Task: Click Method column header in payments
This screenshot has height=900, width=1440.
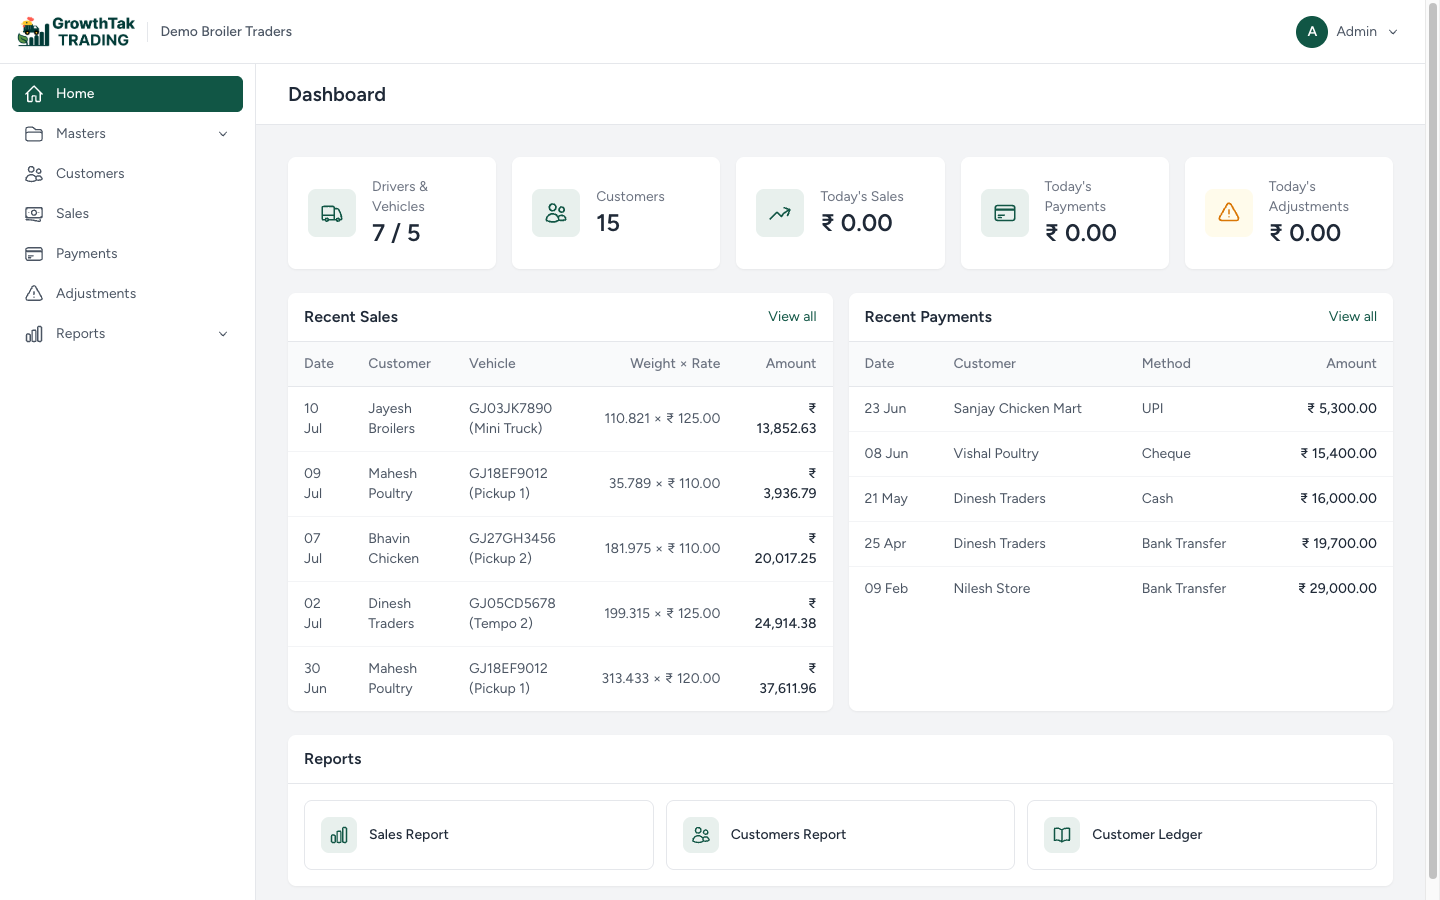Action: click(1166, 364)
